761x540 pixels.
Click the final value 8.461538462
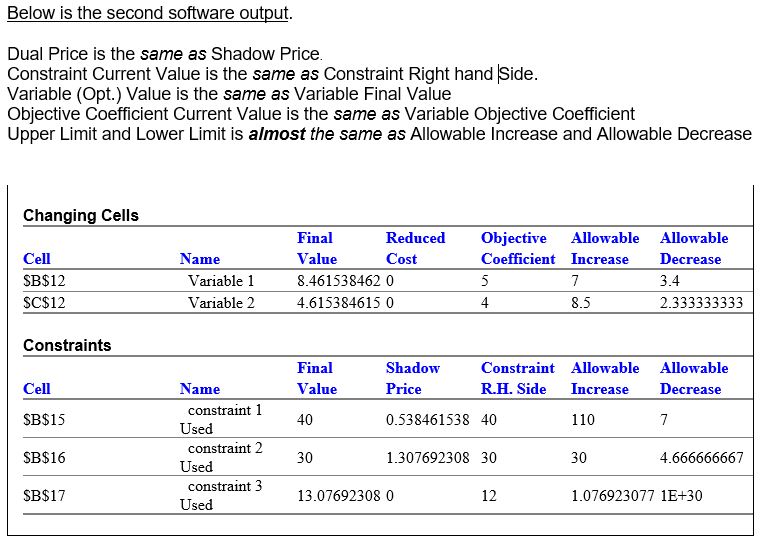click(339, 281)
